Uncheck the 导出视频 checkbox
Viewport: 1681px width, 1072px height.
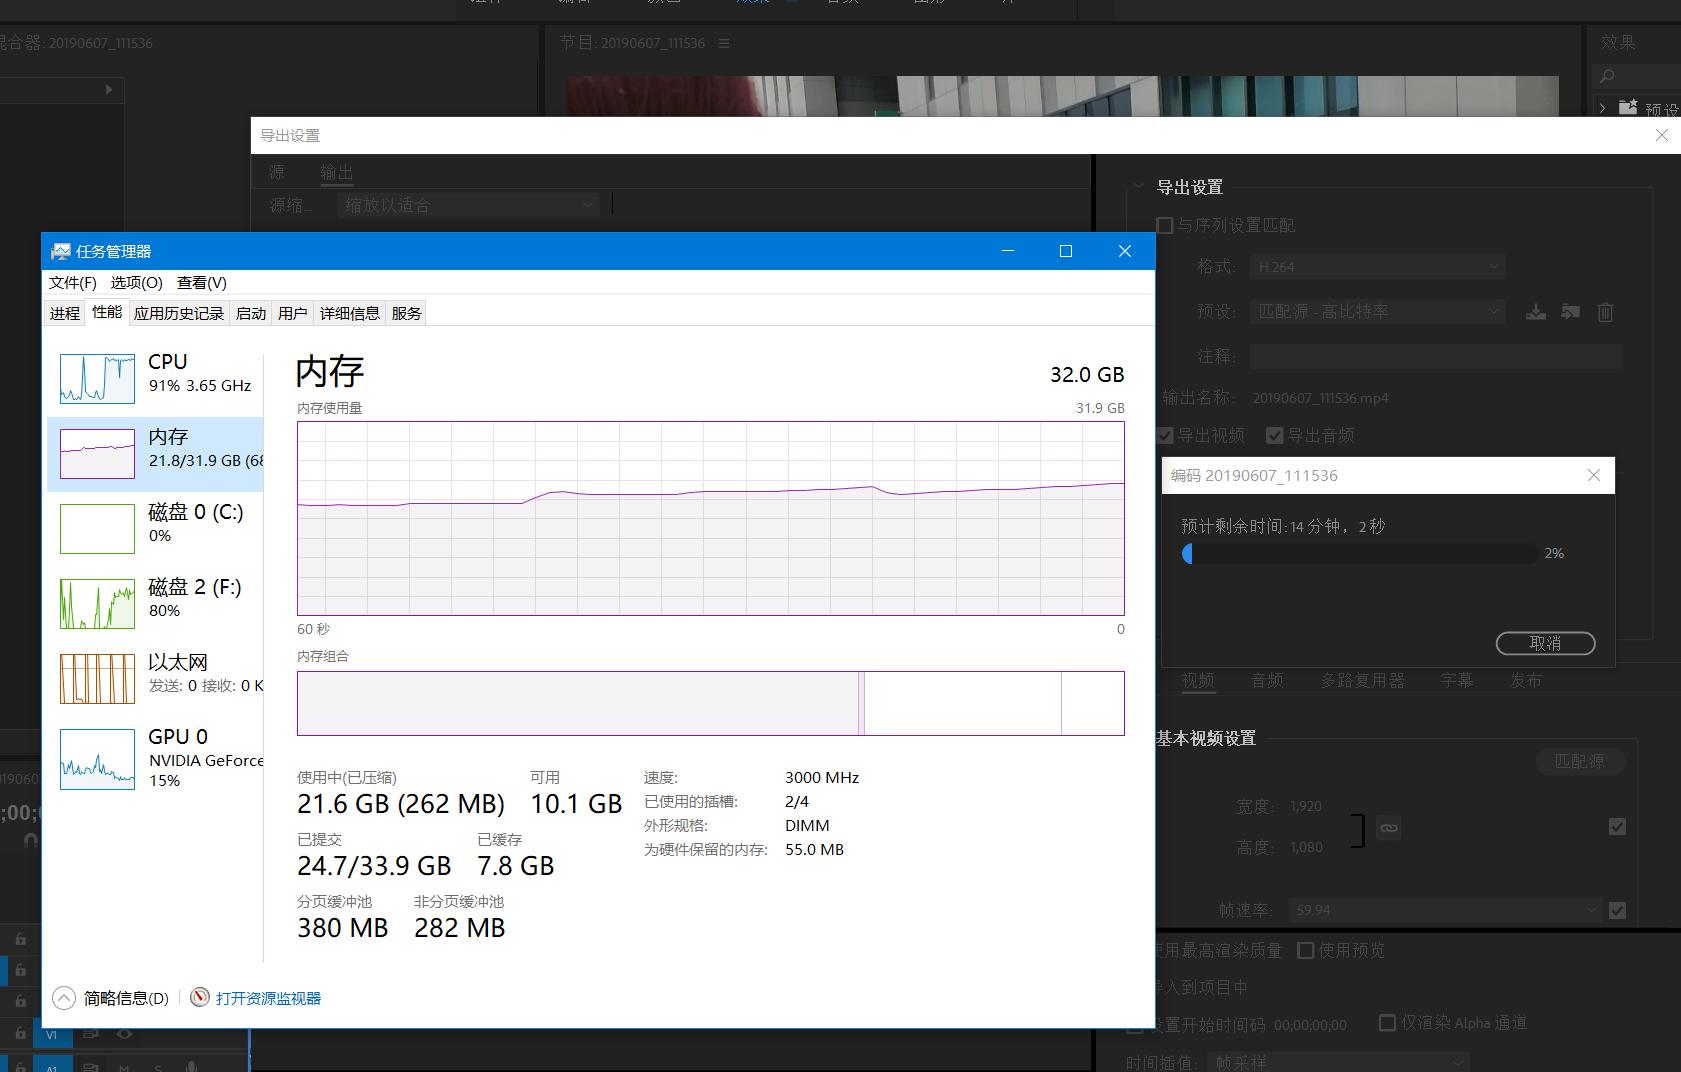pos(1165,435)
